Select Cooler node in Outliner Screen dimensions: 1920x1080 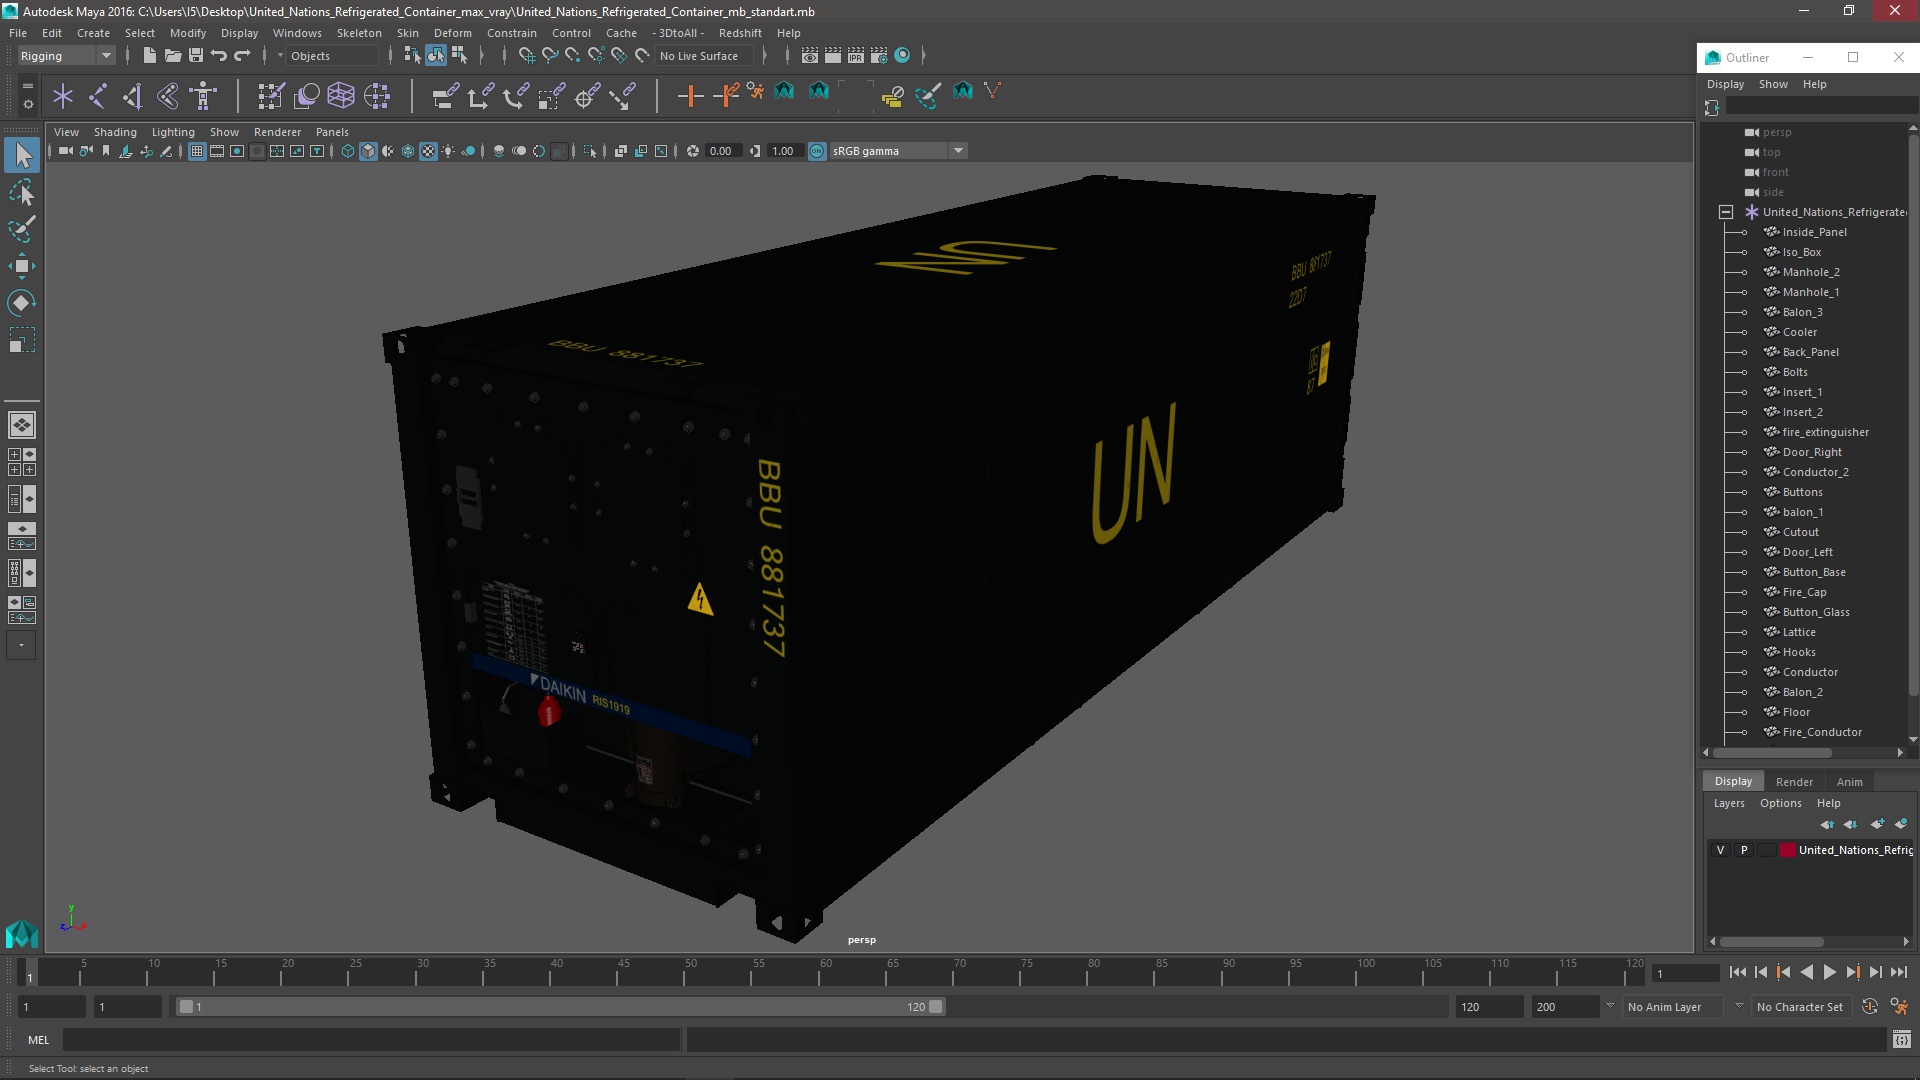tap(1799, 332)
